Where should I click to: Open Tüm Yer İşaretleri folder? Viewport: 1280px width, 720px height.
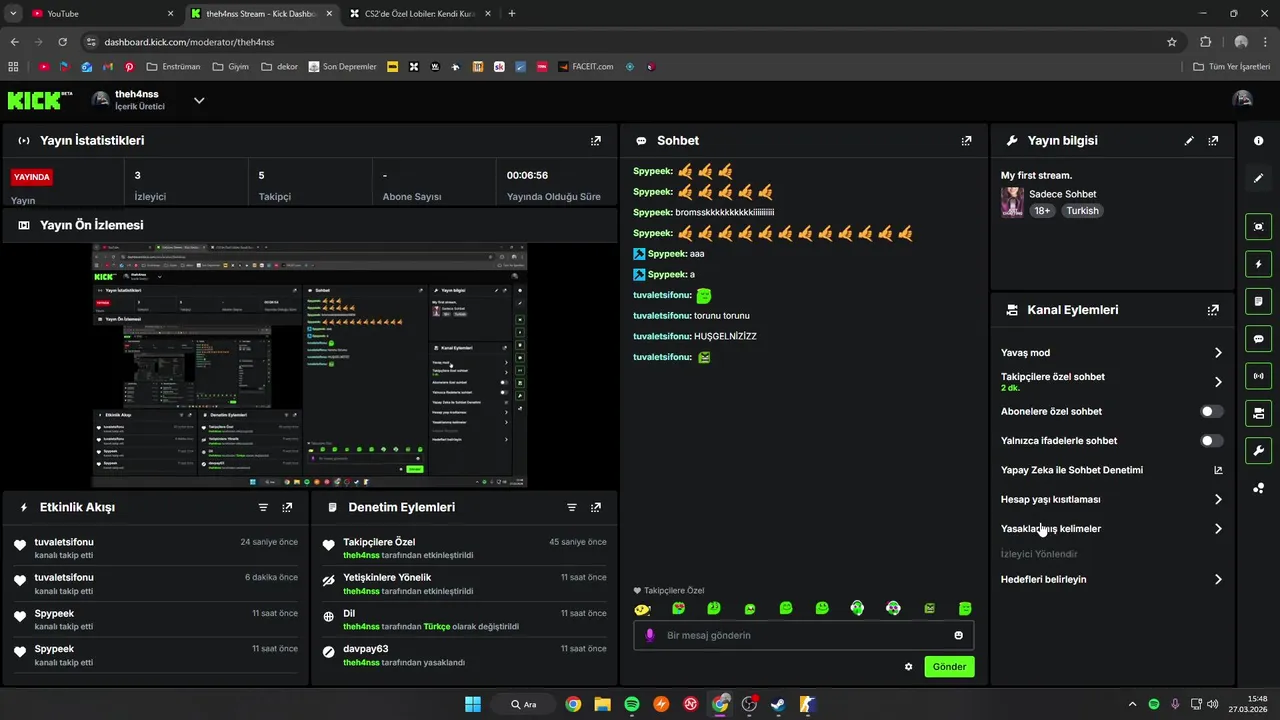[1232, 67]
